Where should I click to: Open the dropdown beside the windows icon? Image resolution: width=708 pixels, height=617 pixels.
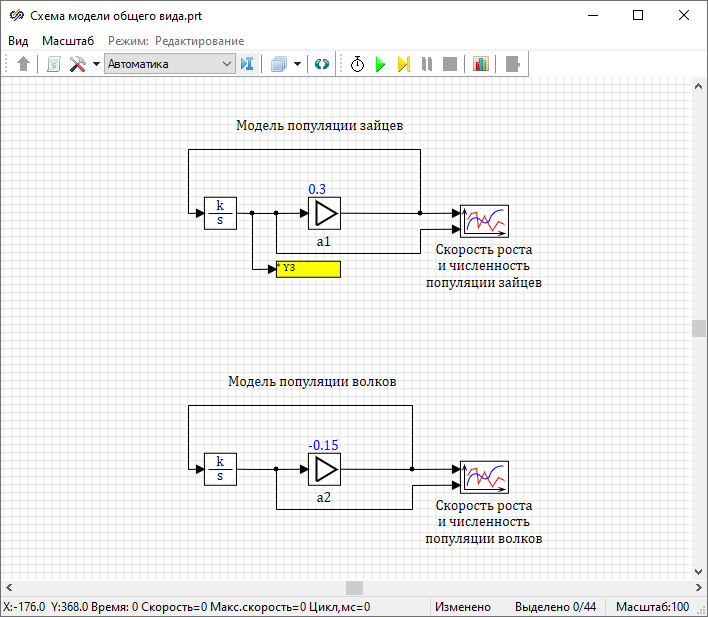coord(297,64)
